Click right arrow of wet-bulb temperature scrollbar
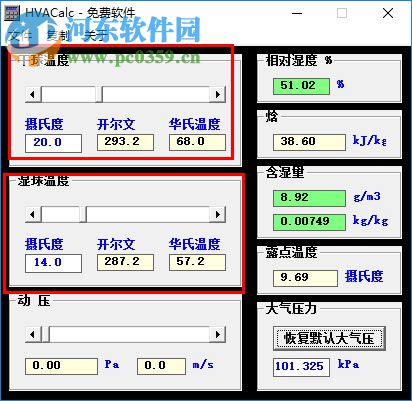 [218, 214]
